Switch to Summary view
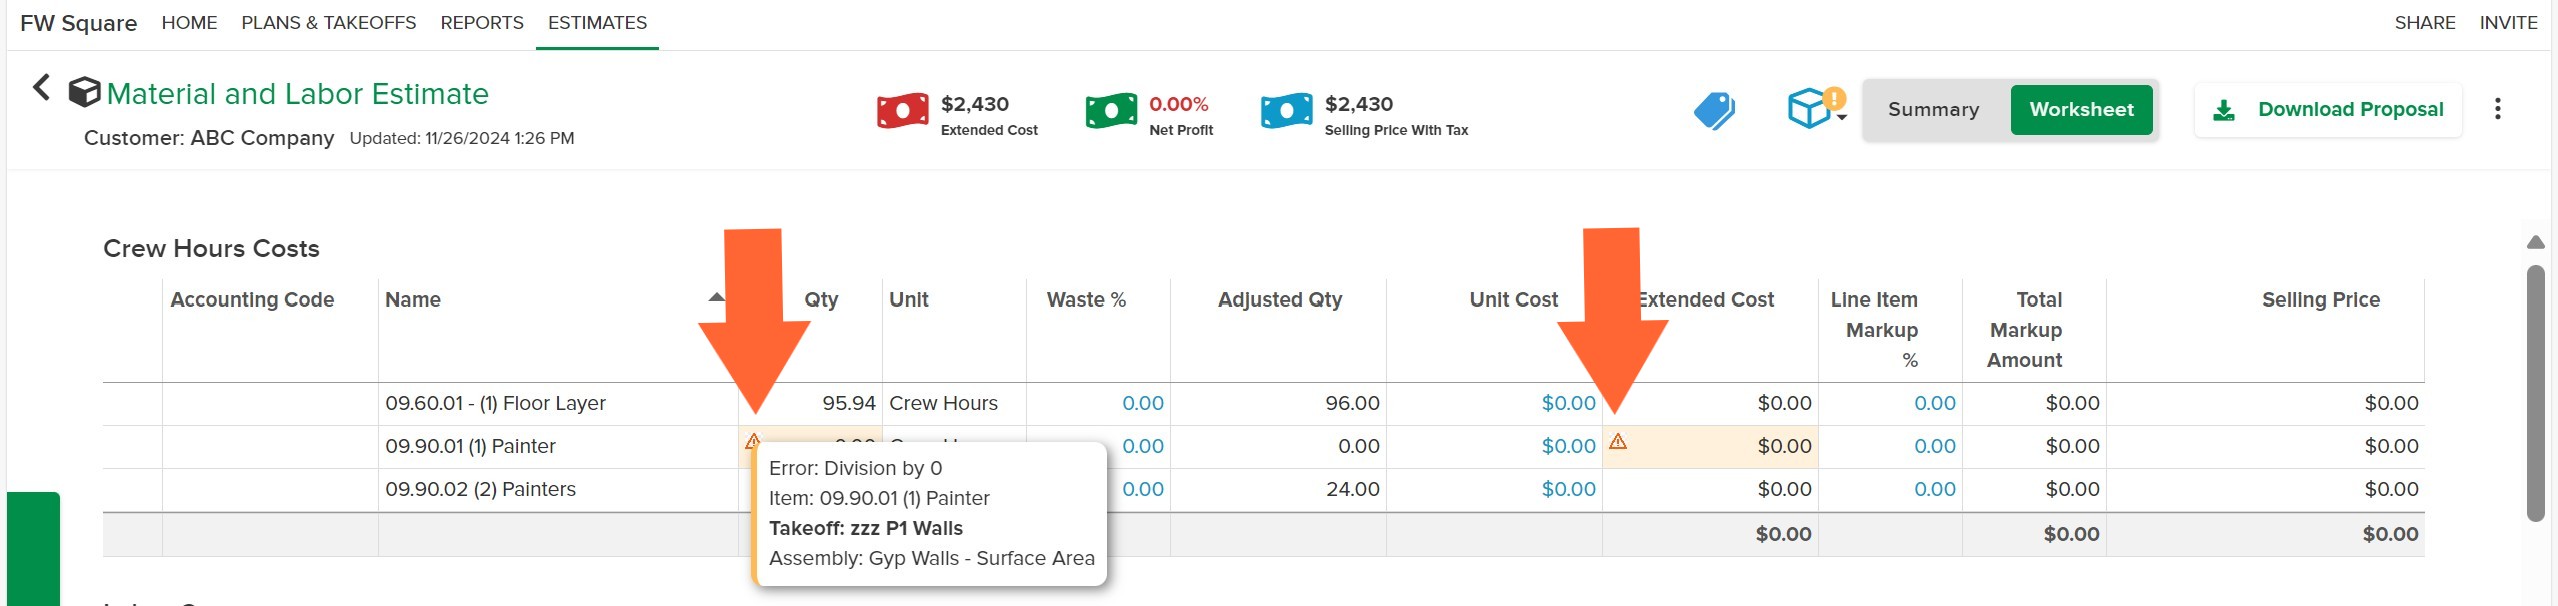 pyautogui.click(x=1933, y=110)
